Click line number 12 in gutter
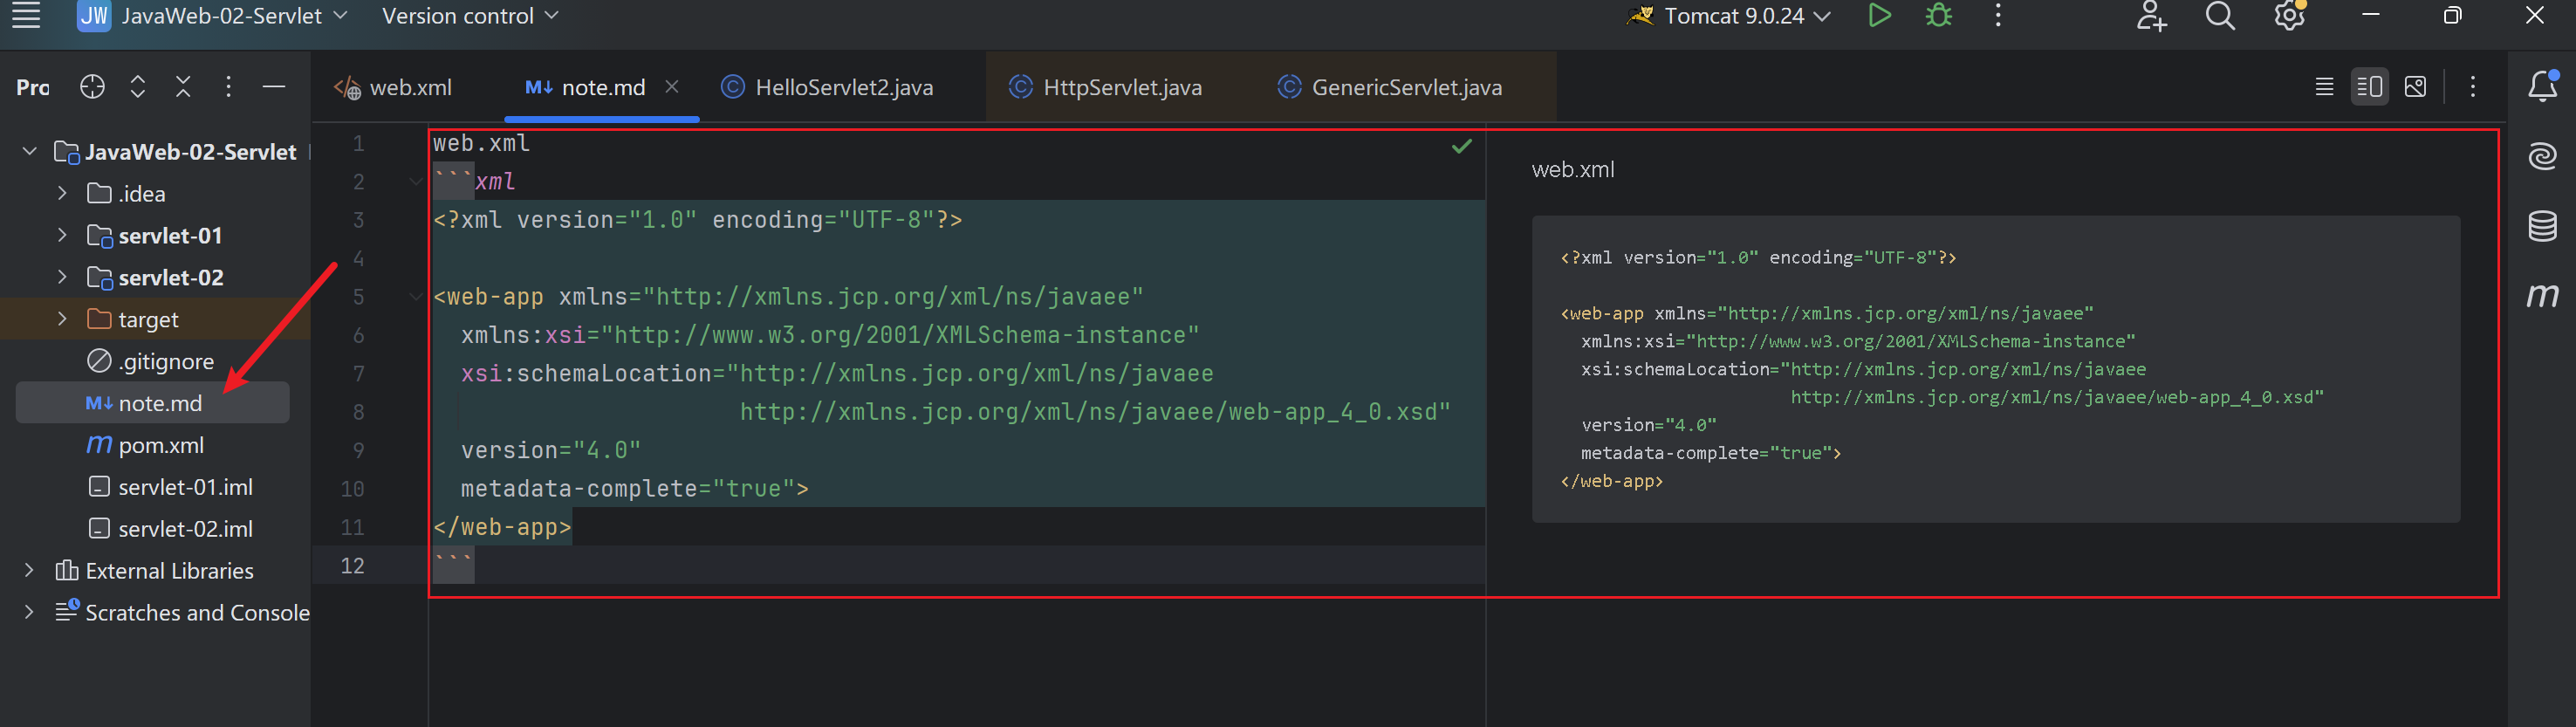This screenshot has height=727, width=2576. (x=352, y=566)
